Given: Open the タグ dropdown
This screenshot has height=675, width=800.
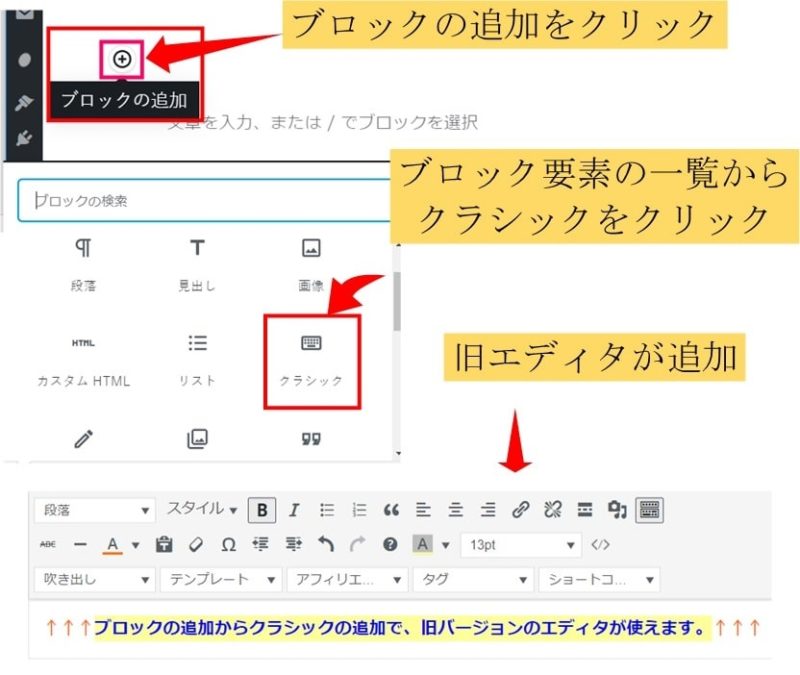Looking at the screenshot, I should 473,580.
